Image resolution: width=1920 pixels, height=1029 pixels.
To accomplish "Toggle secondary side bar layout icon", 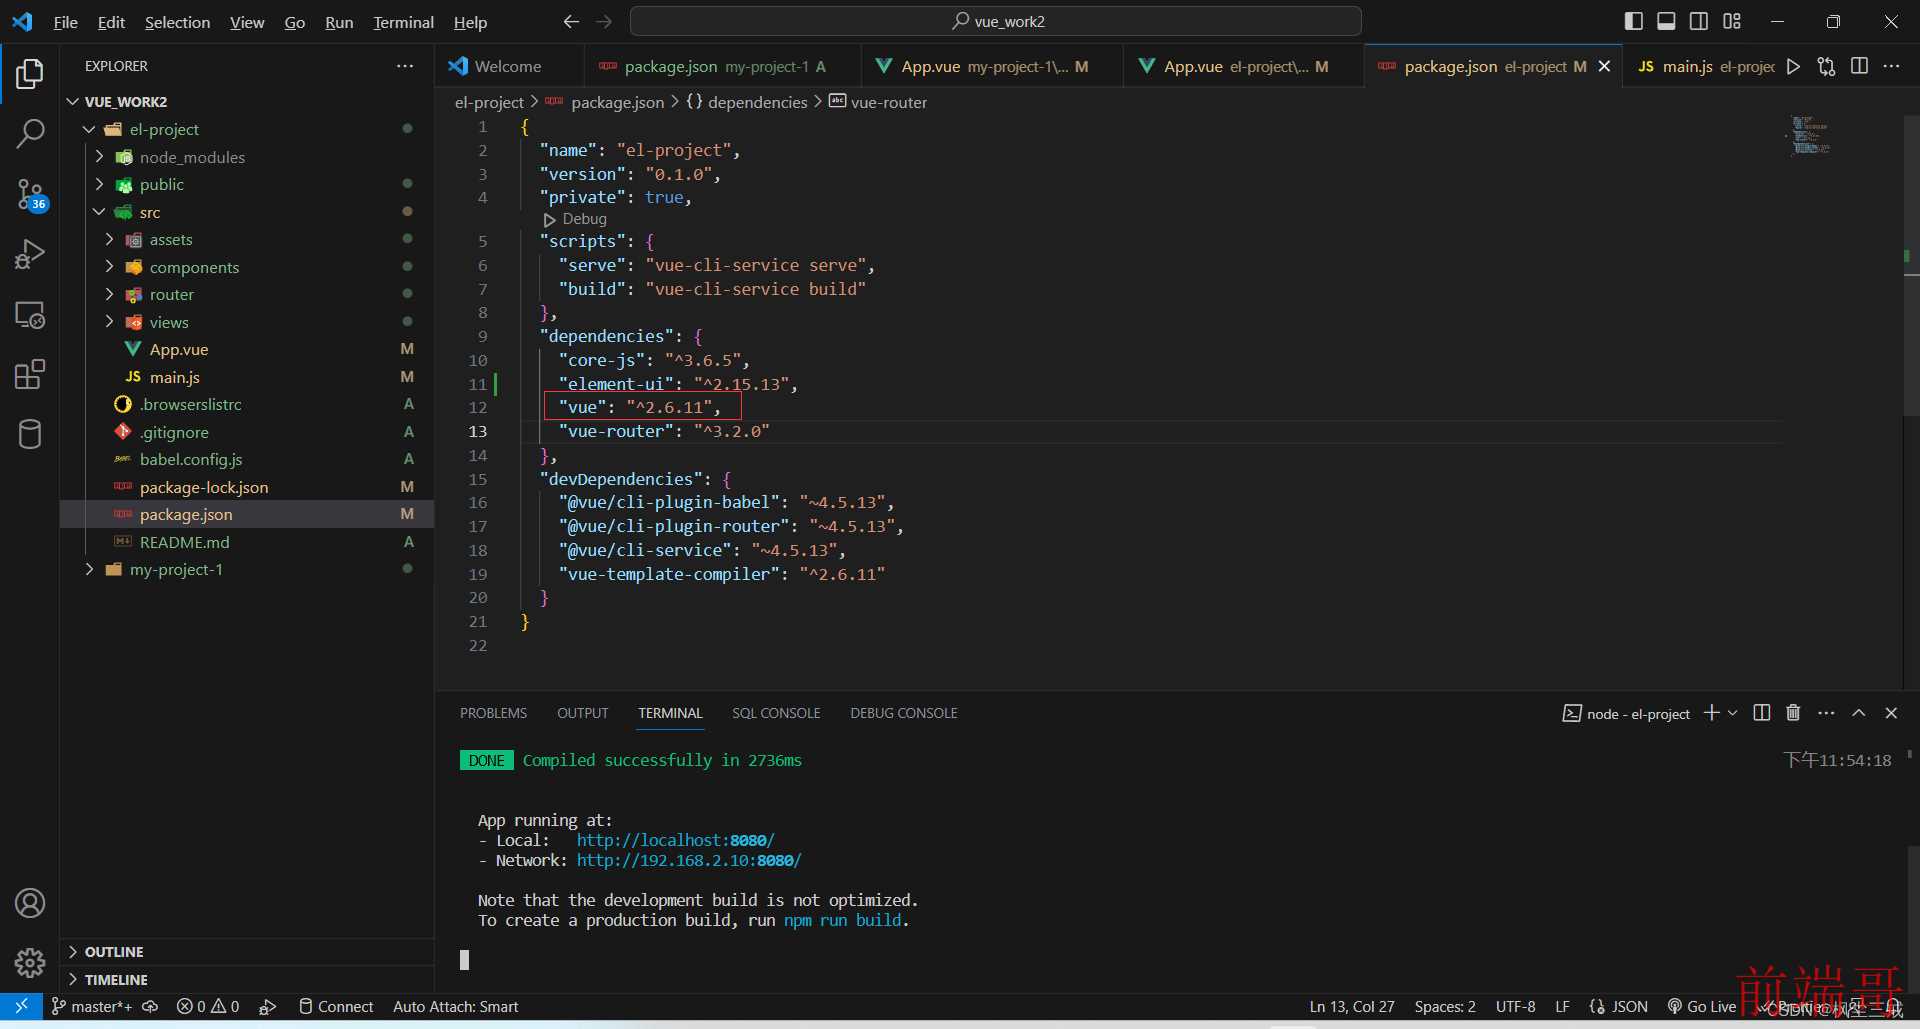I will coord(1699,21).
